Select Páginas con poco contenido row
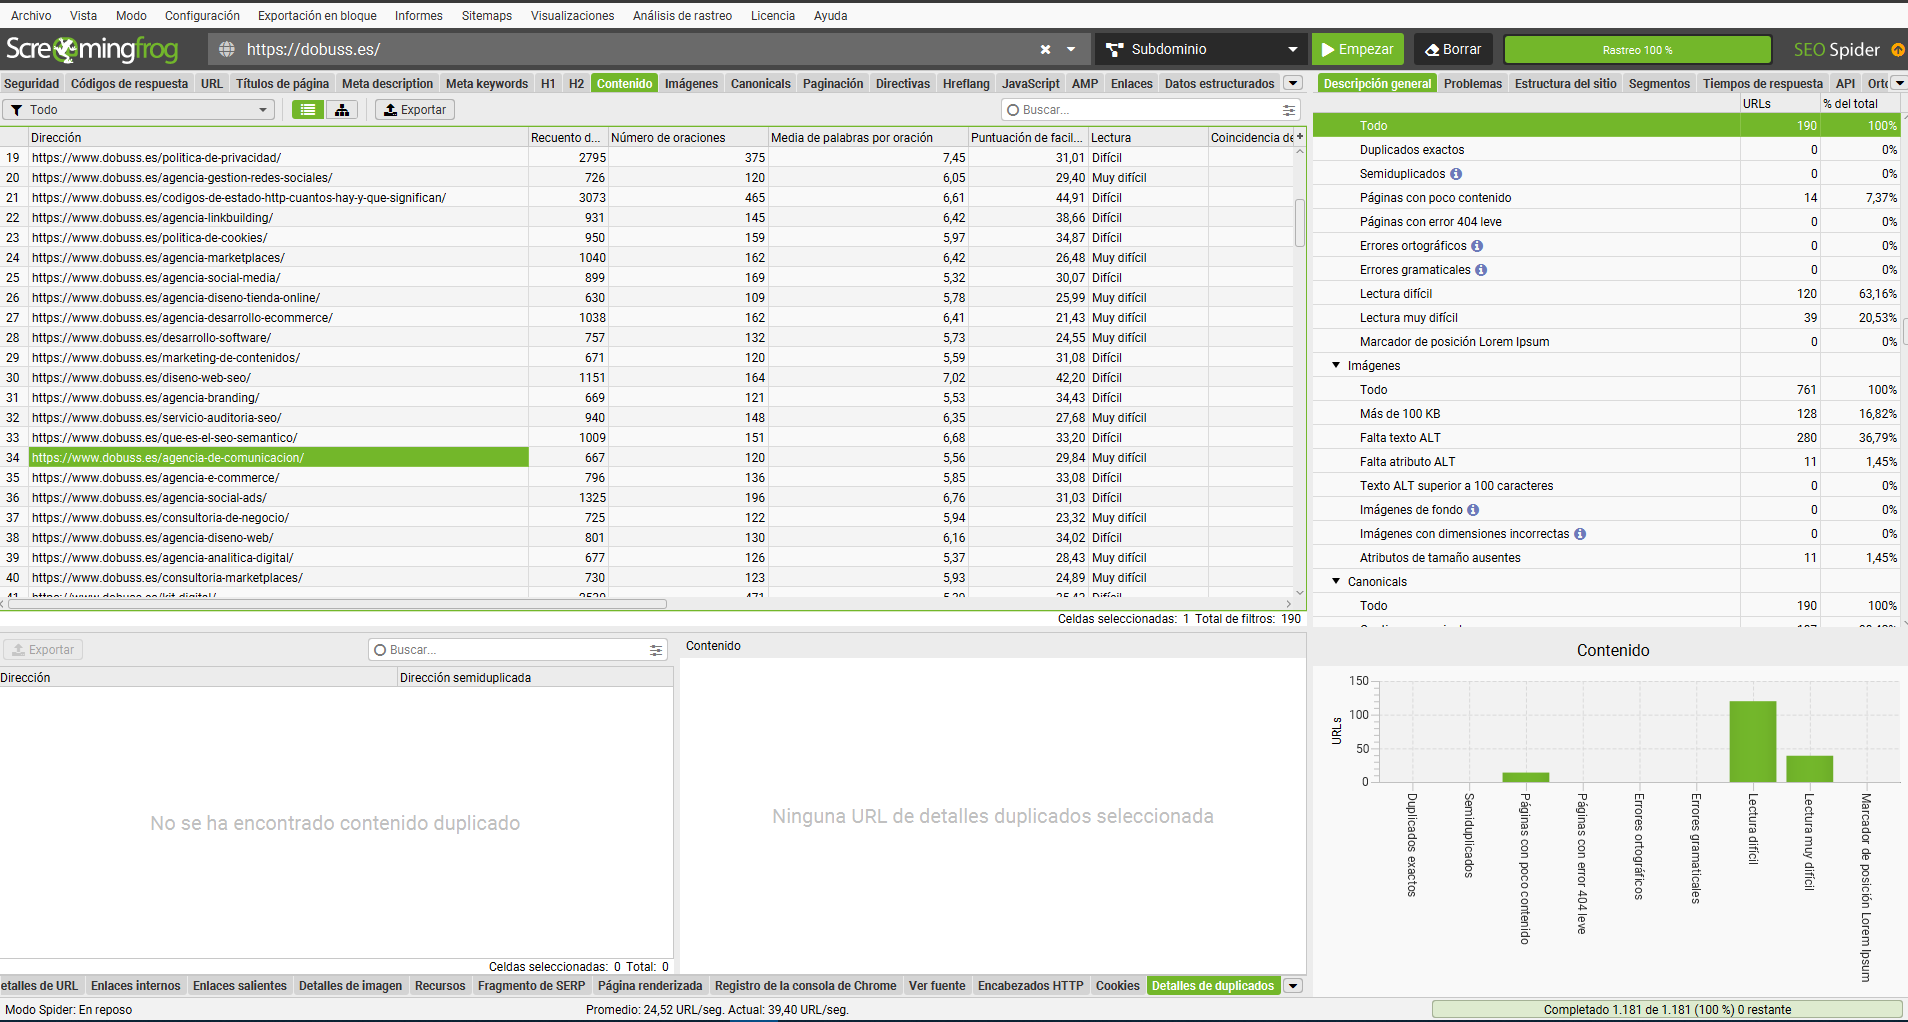 point(1607,198)
